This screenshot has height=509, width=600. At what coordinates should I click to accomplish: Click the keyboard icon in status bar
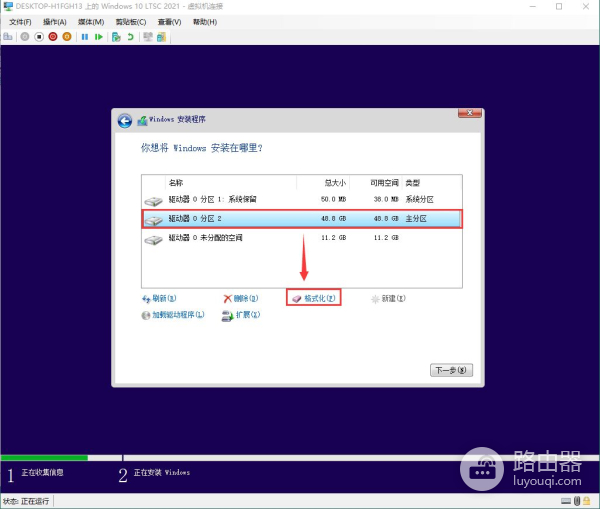566,501
